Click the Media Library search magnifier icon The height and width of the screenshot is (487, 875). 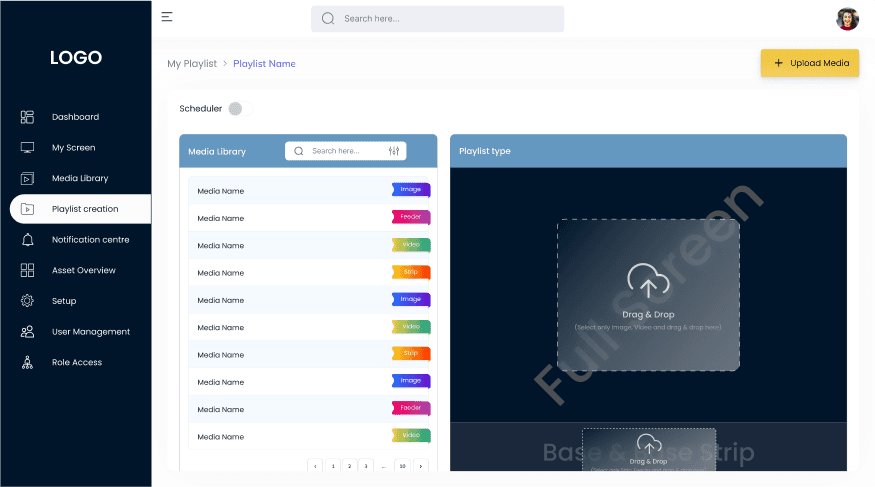click(299, 151)
